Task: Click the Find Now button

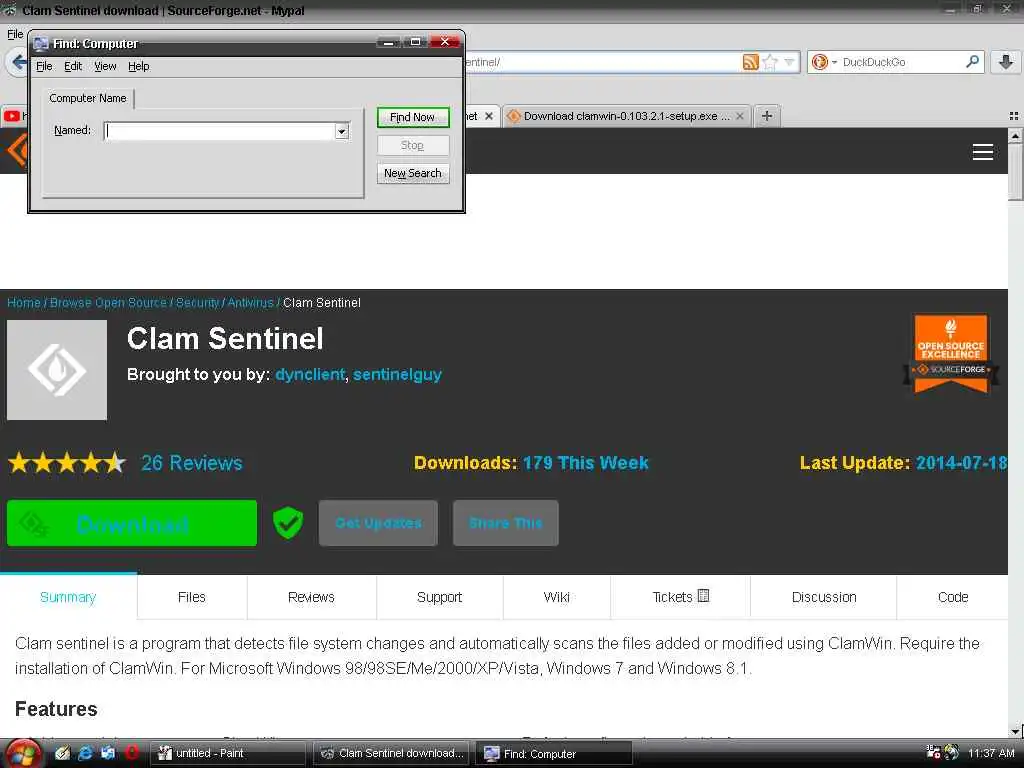Action: pos(413,118)
